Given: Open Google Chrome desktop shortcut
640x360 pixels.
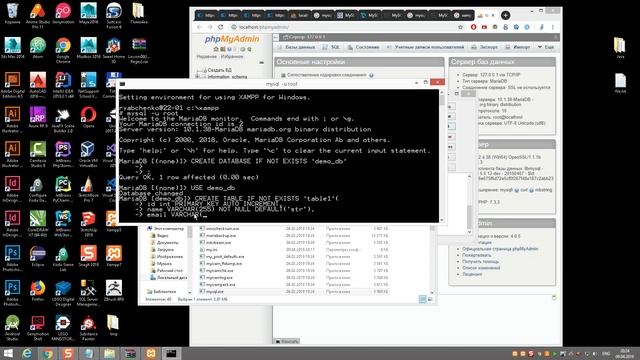Looking at the screenshot, I should pyautogui.click(x=63, y=50).
